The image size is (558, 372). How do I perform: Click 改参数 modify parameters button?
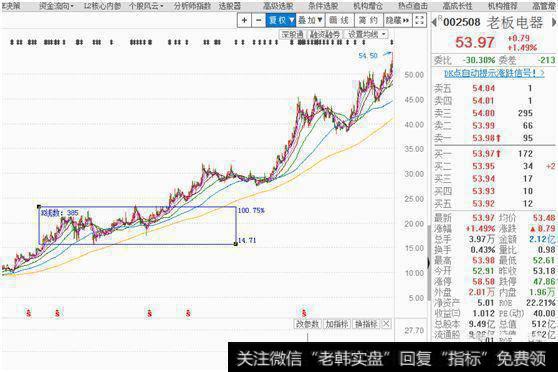[307, 324]
